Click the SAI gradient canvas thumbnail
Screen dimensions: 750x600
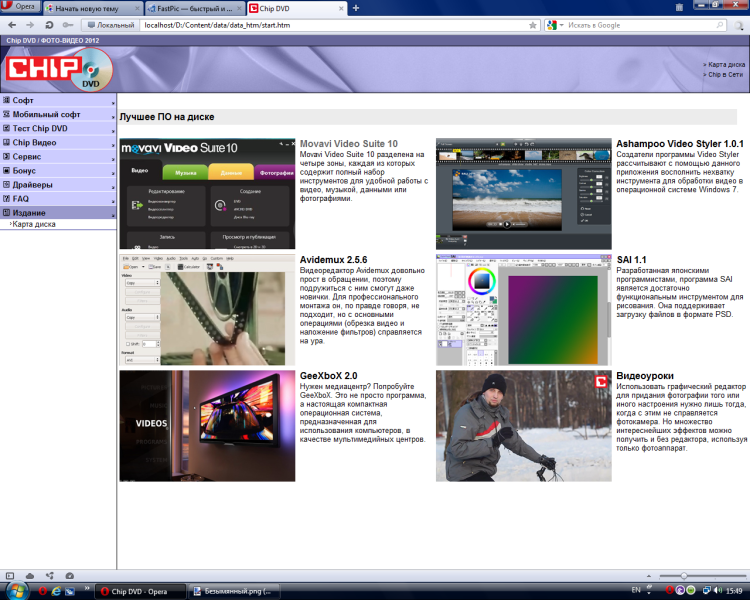coord(524,310)
